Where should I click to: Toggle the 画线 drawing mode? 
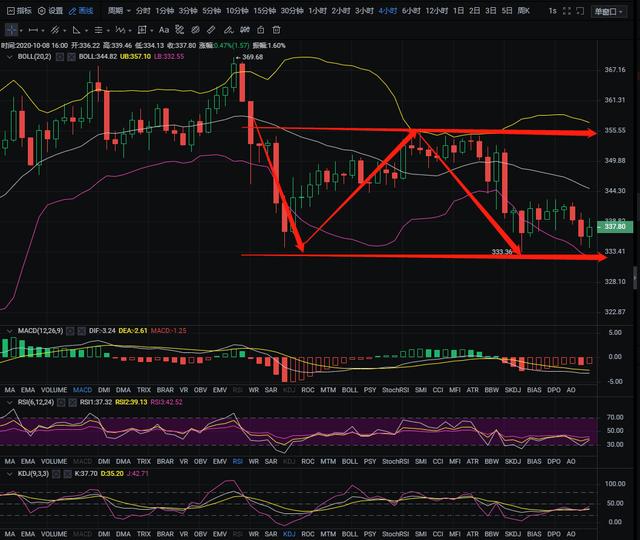[x=81, y=11]
